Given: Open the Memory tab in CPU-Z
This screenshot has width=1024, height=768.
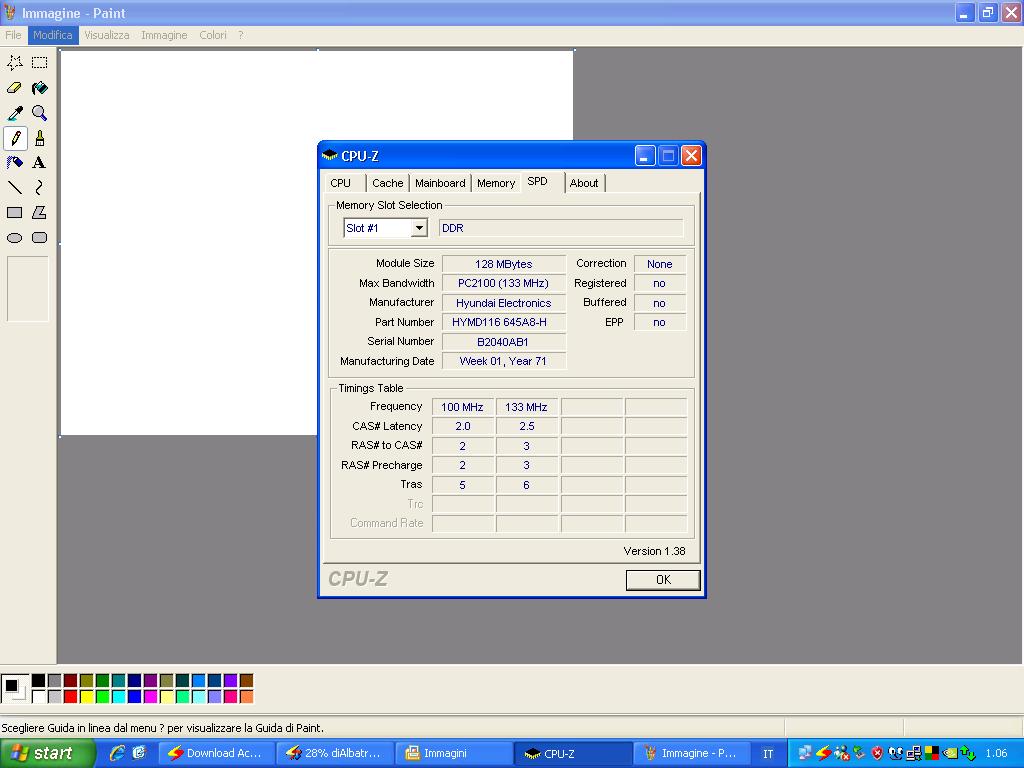Looking at the screenshot, I should (x=496, y=184).
